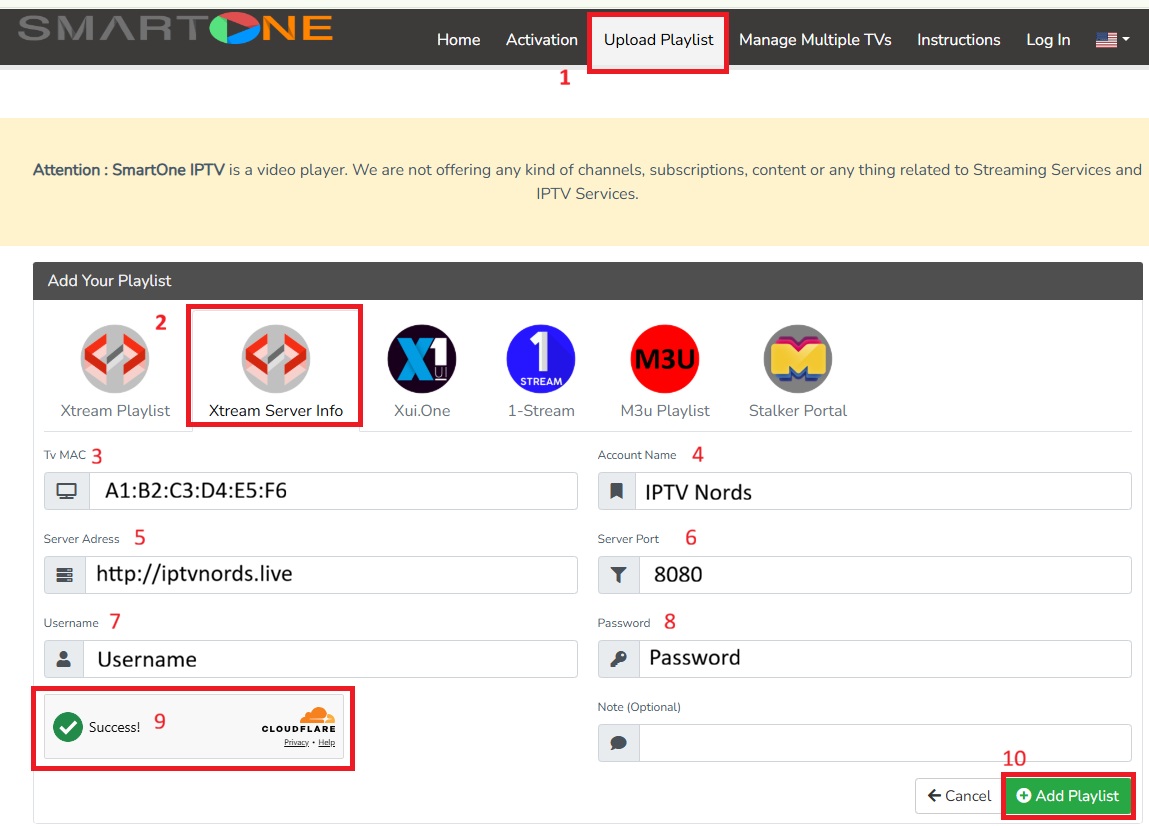Viewport: 1149px width, 826px height.
Task: Click the Log In link
Action: (1048, 40)
